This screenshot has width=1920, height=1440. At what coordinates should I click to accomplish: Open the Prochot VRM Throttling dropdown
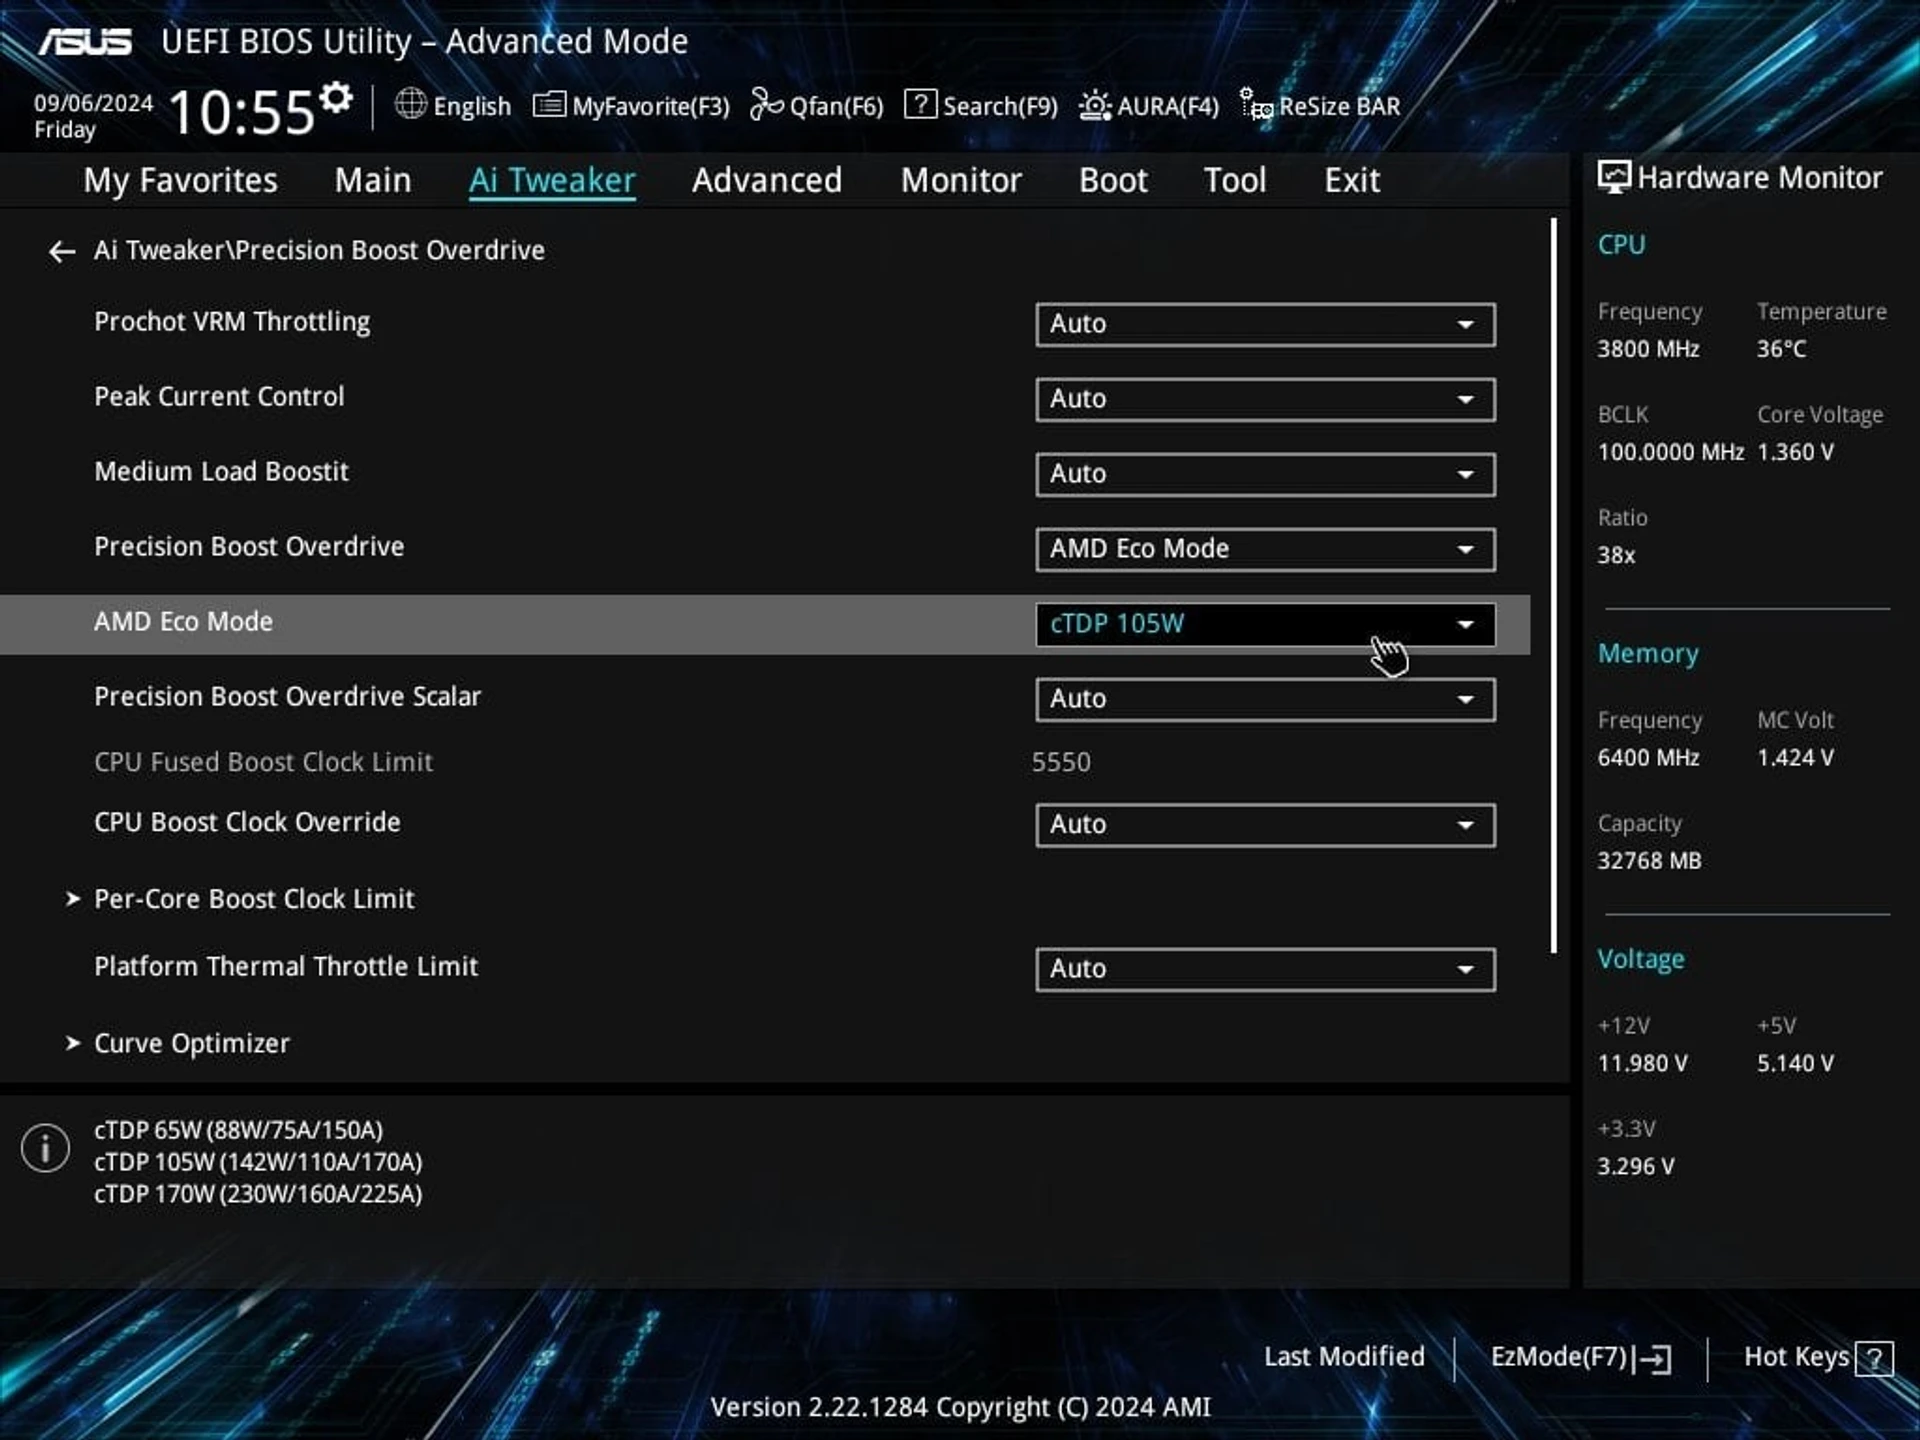pos(1265,325)
